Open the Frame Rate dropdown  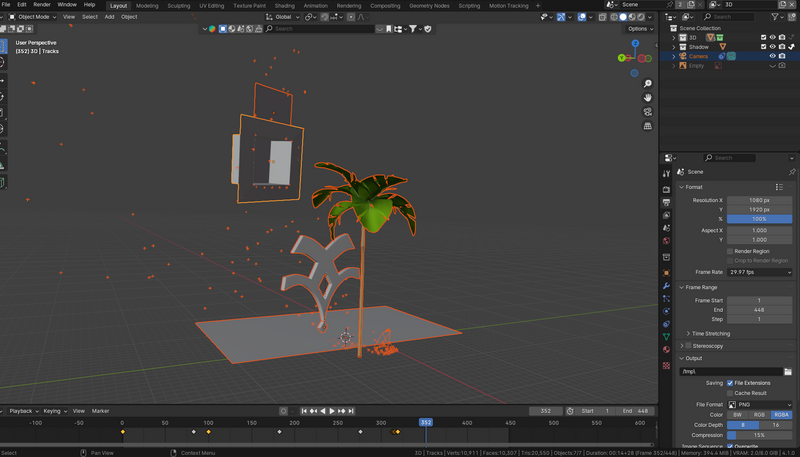tap(759, 271)
